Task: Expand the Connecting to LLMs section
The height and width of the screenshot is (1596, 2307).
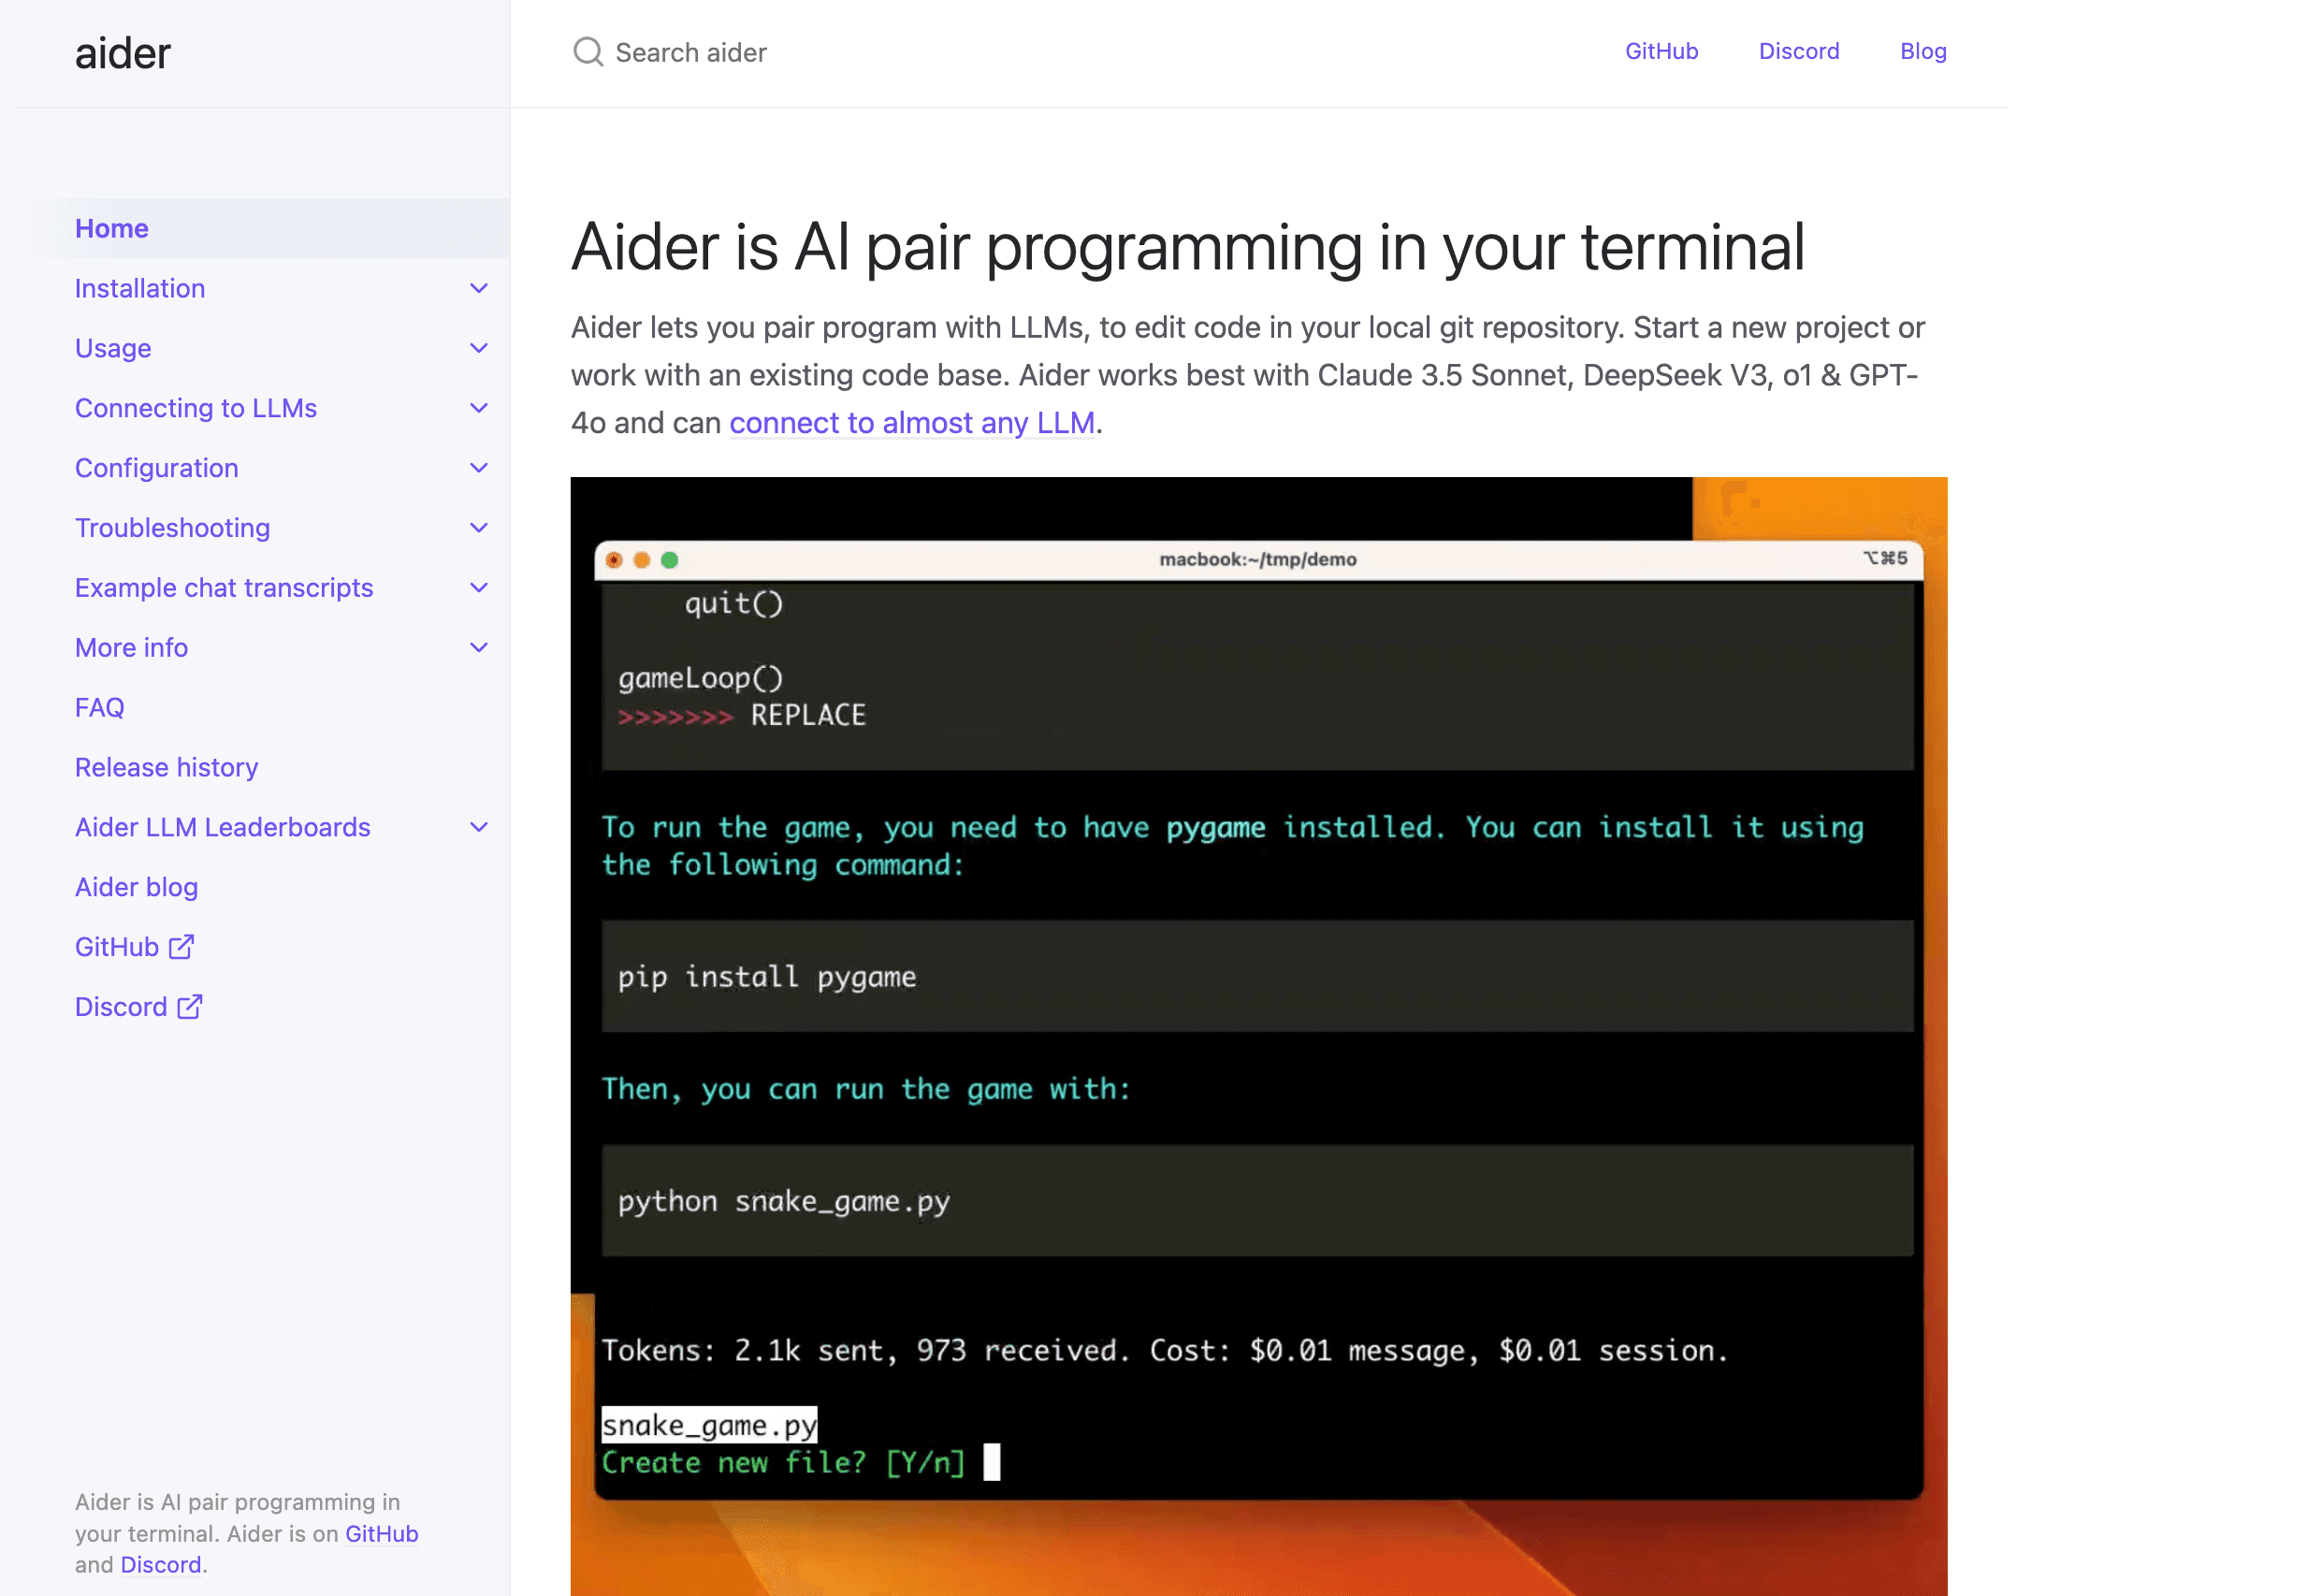Action: 479,408
